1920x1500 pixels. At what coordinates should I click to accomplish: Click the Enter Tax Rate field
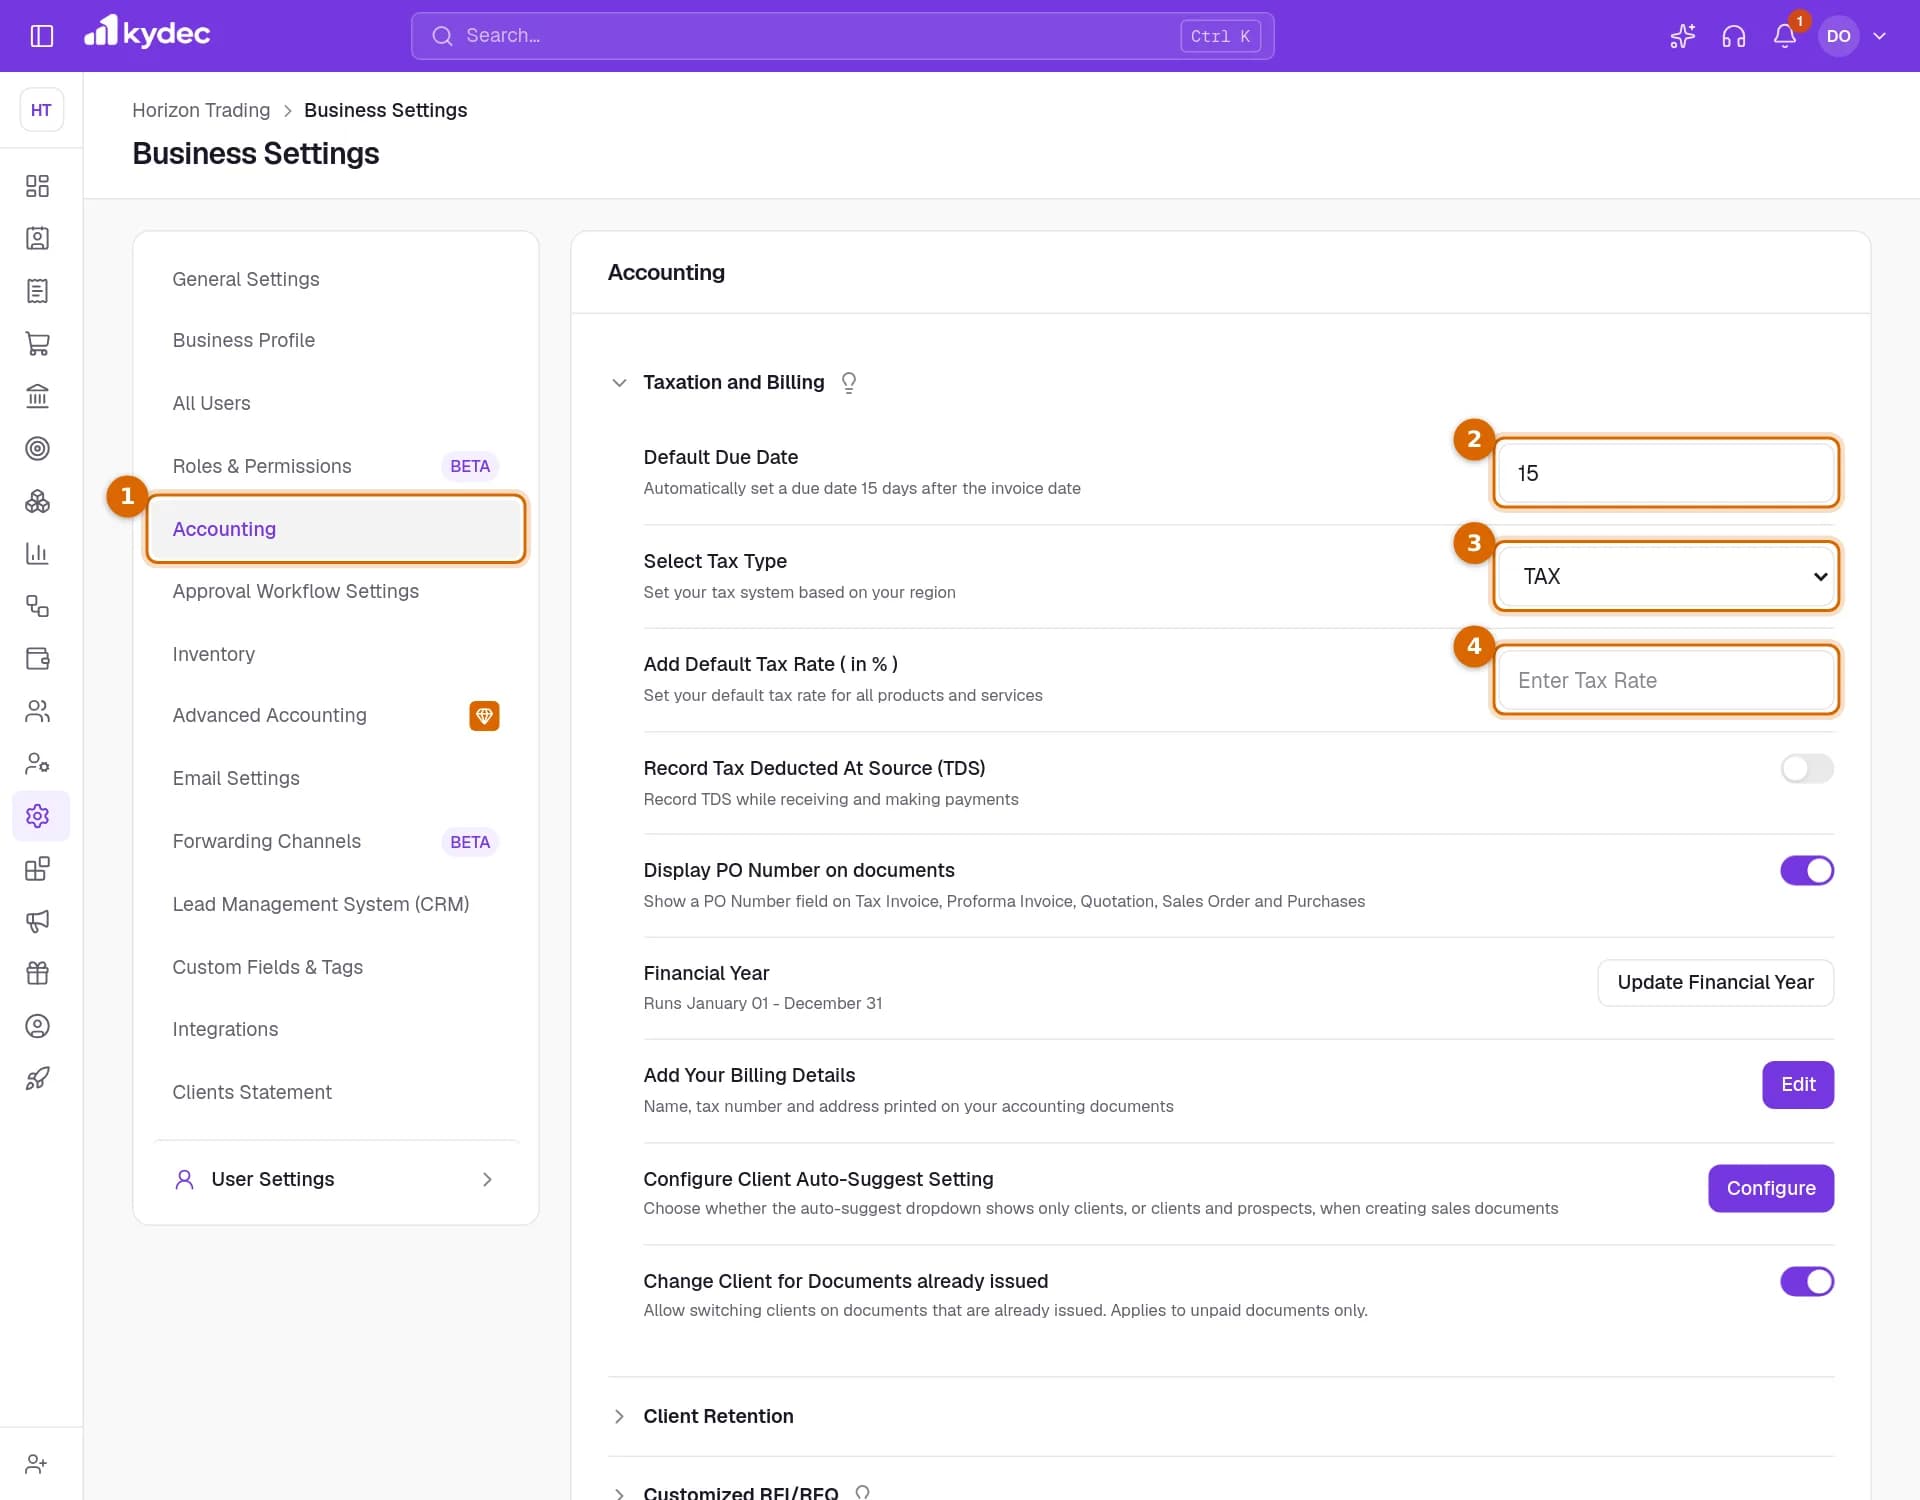pyautogui.click(x=1666, y=680)
